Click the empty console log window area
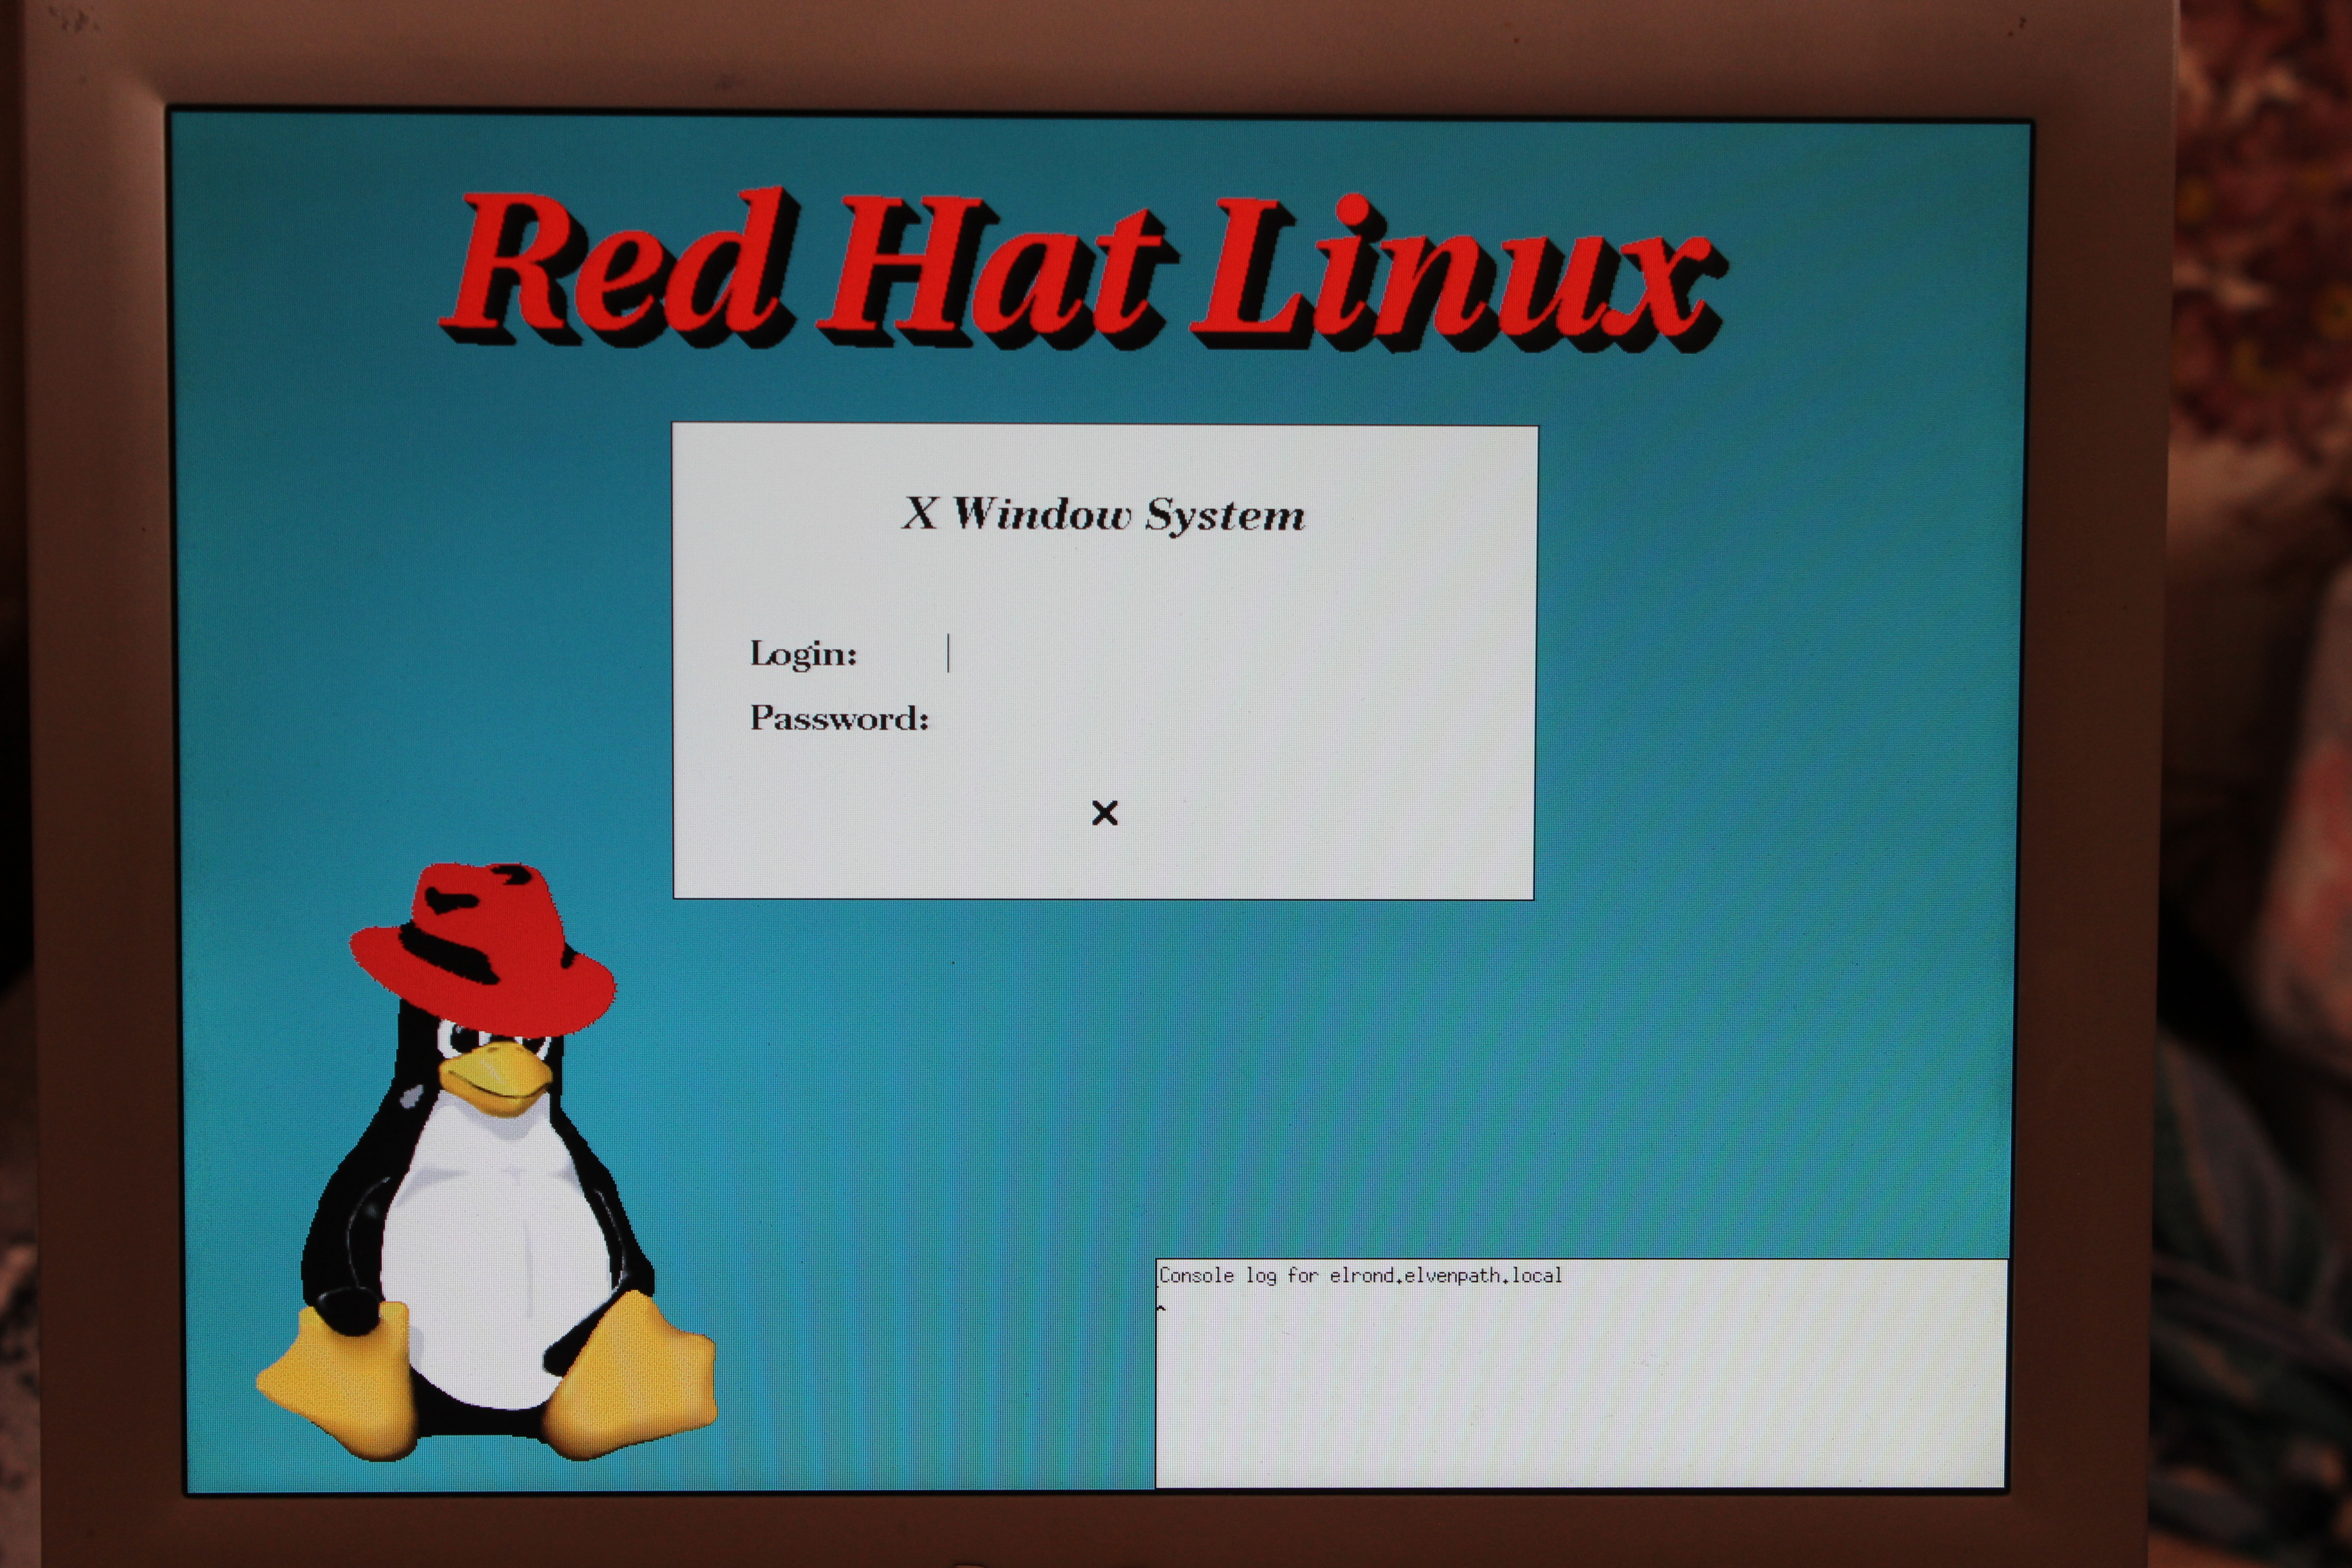The height and width of the screenshot is (1568, 2352). pyautogui.click(x=1580, y=1400)
